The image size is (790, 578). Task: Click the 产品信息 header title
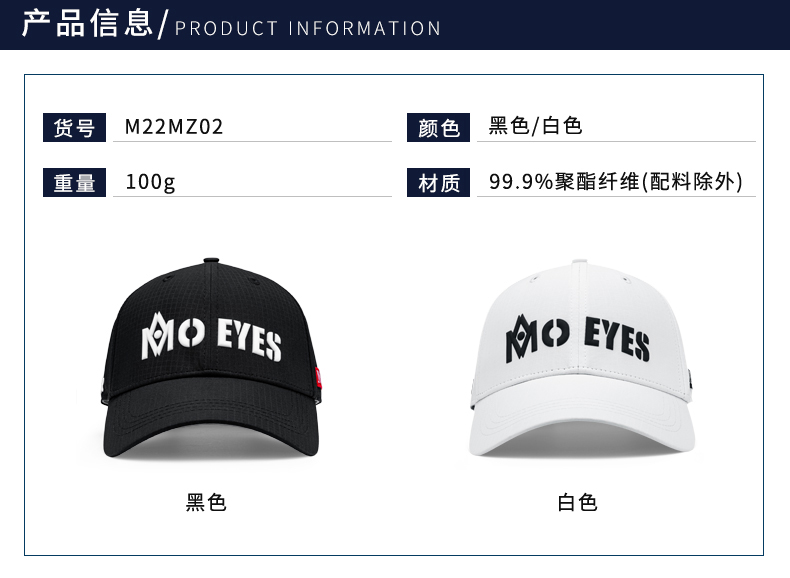click(x=87, y=23)
